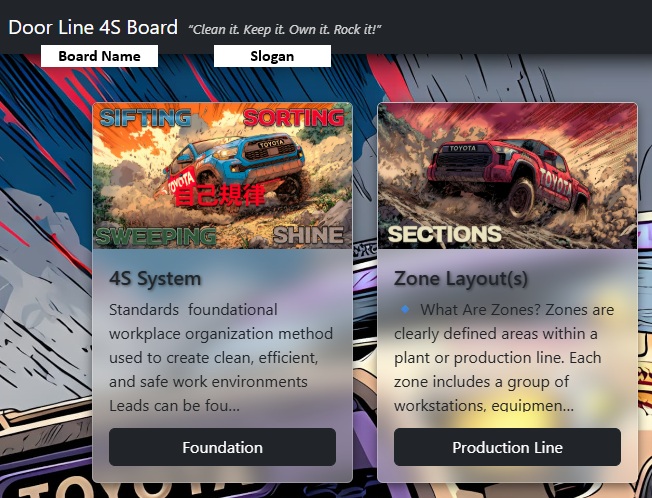Click the SHINE label on the image
The height and width of the screenshot is (498, 652).
(x=308, y=236)
